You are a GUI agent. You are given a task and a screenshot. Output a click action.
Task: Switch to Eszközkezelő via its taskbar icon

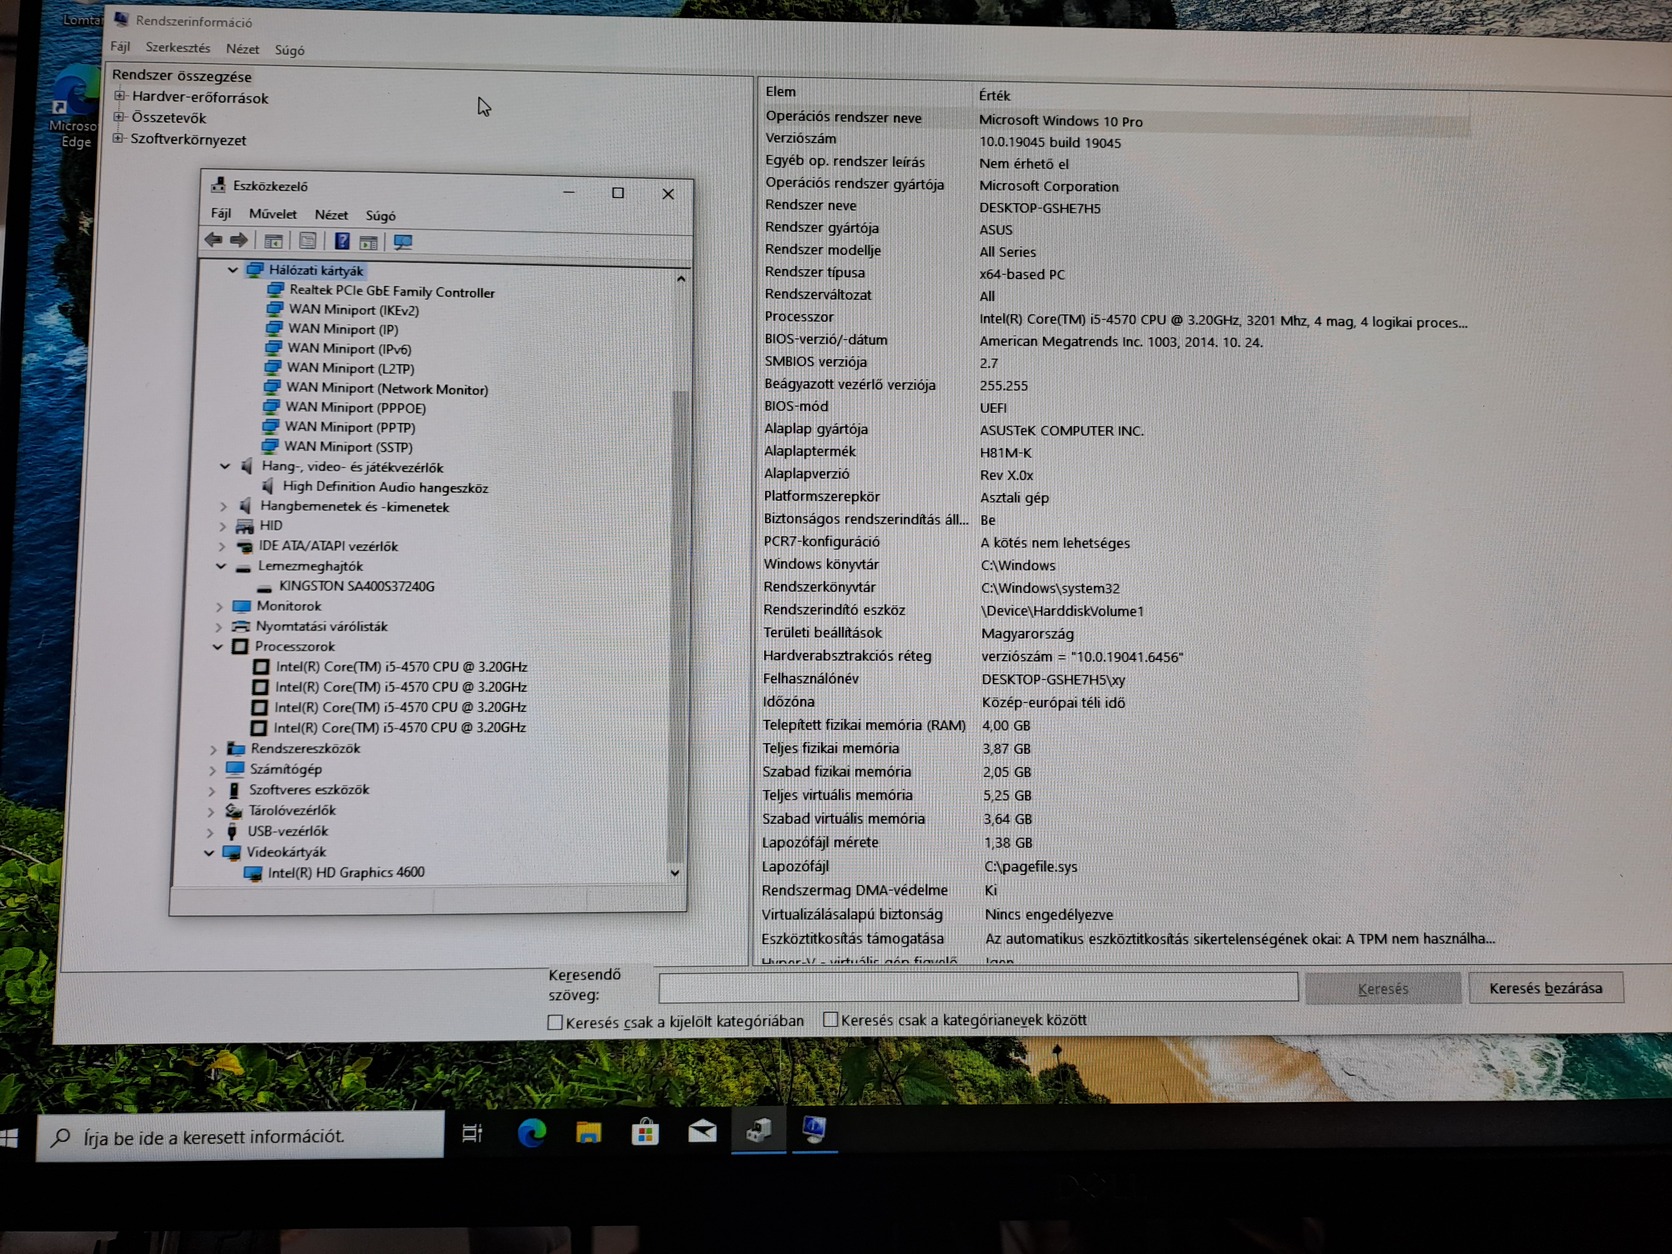point(759,1130)
